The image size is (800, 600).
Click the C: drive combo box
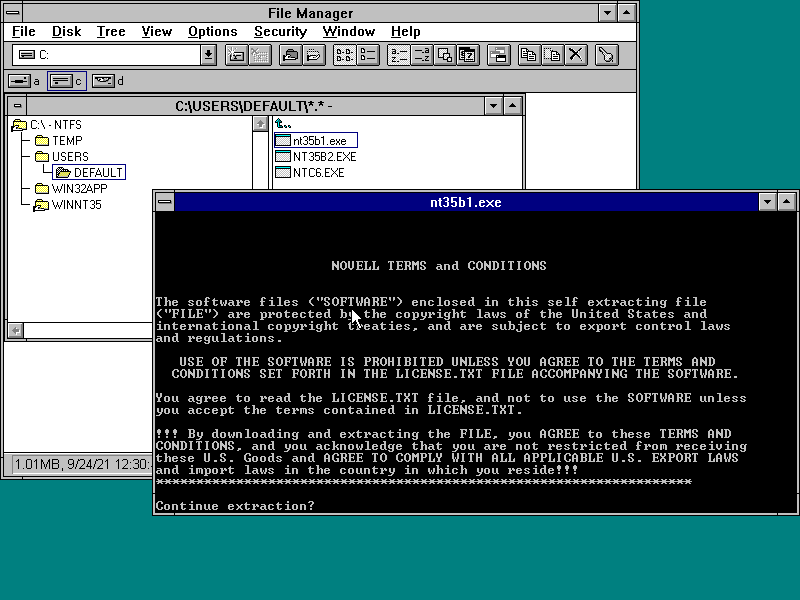click(x=108, y=55)
